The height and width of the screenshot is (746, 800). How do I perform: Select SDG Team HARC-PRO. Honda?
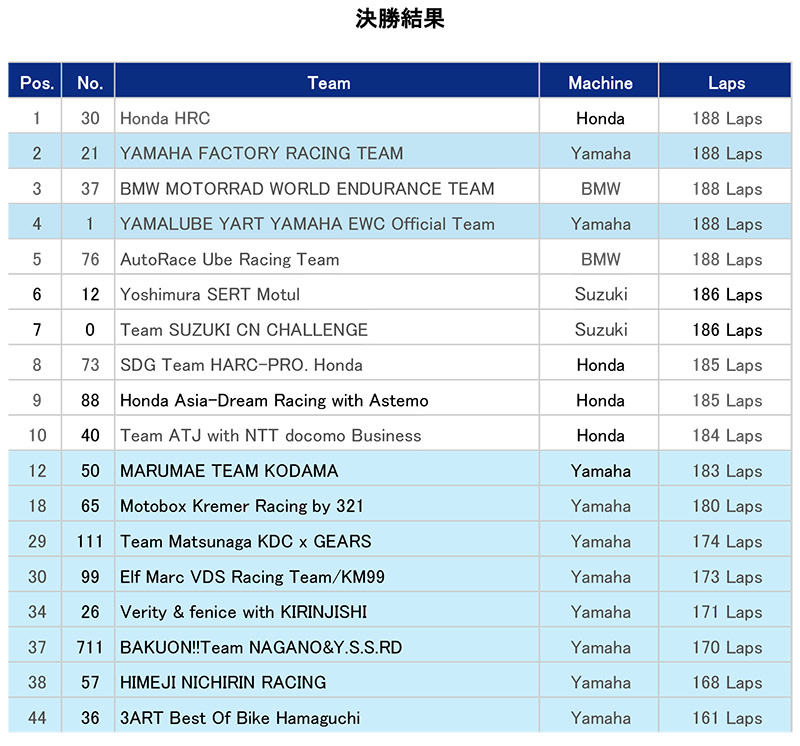coord(241,365)
